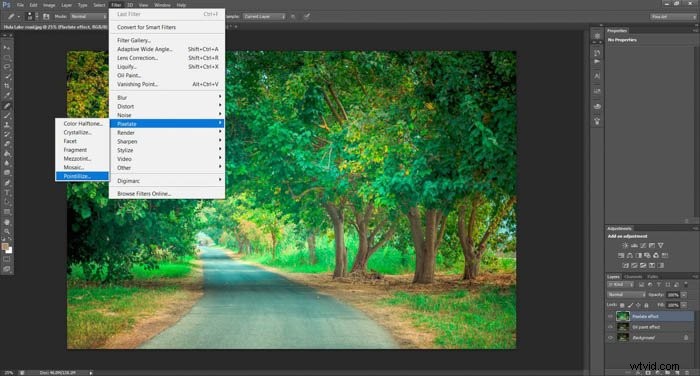This screenshot has width=700, height=376.
Task: Add an Exposure adjustment
Action: point(652,245)
